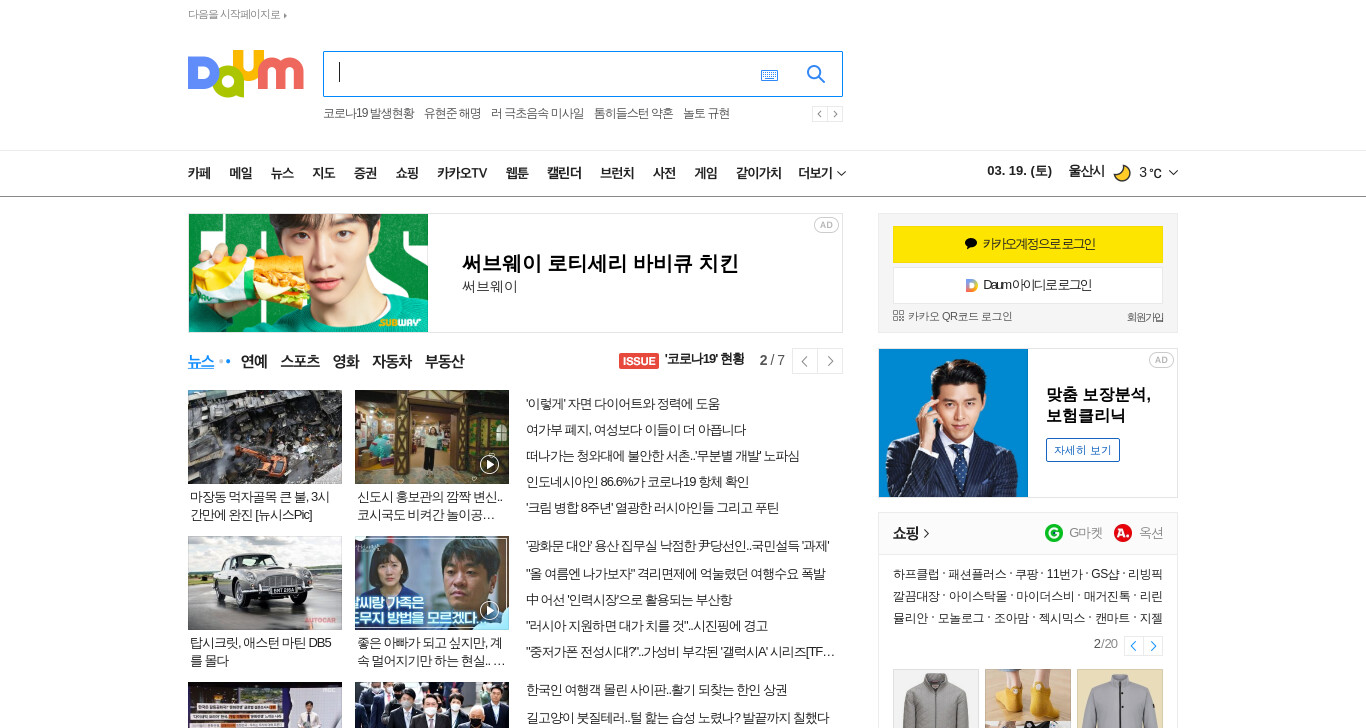Viewport: 1366px width, 728px height.
Task: Open 같이가치 from the navigation bar
Action: (759, 173)
